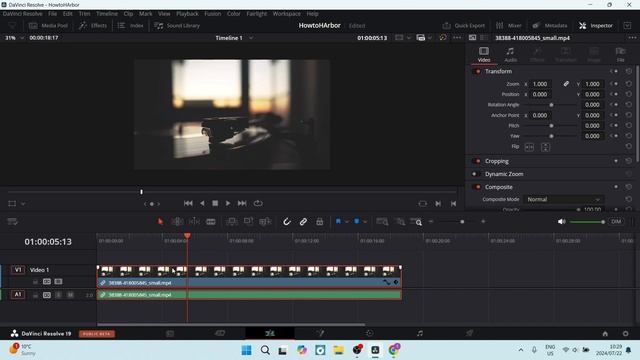Stop playback
640x360 pixels.
point(215,203)
